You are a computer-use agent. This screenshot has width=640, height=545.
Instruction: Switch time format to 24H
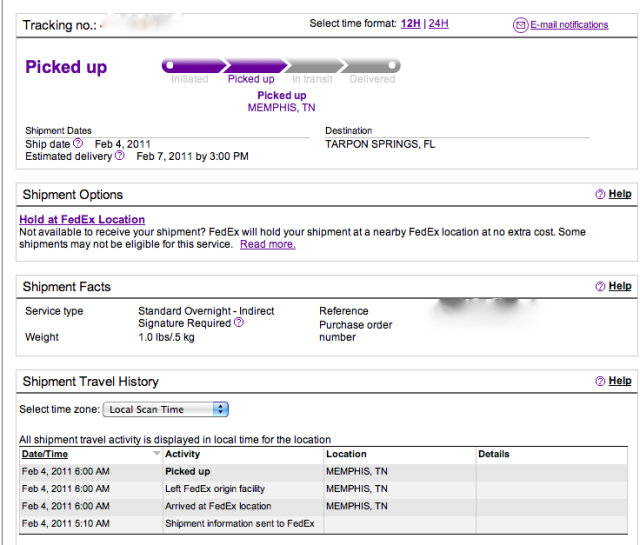[x=438, y=24]
